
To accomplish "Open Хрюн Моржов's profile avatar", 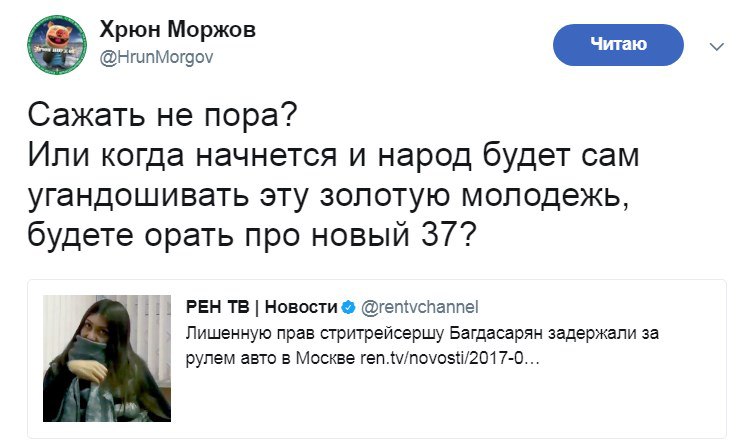I will tap(57, 44).
